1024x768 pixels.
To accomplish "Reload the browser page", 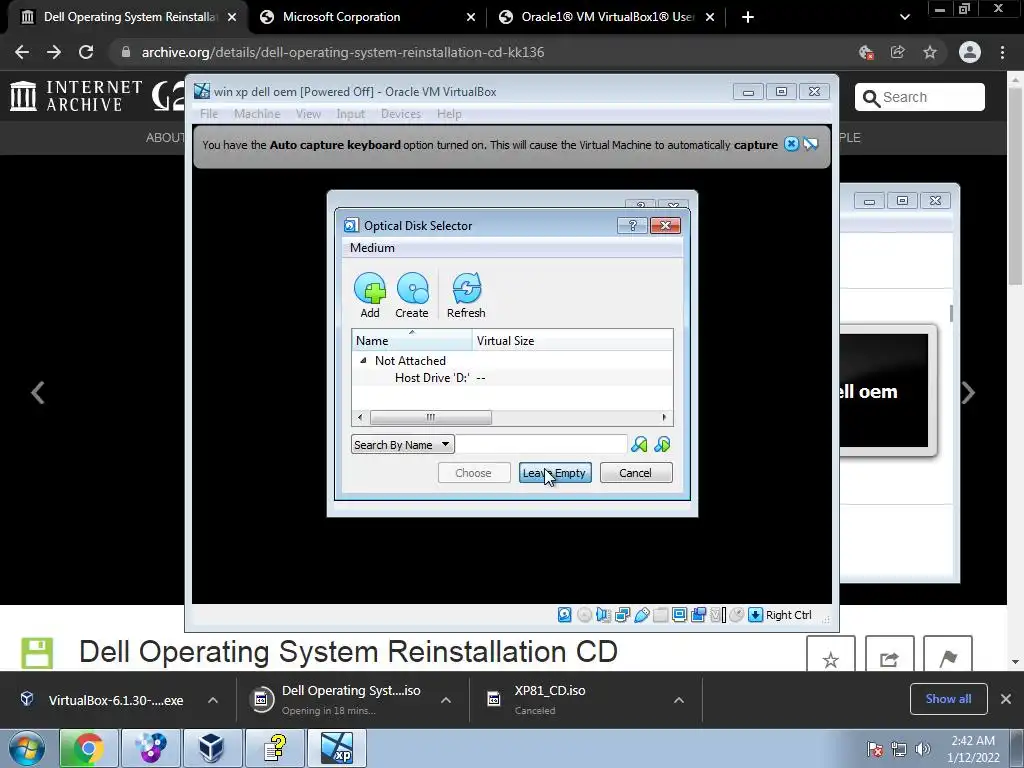I will [86, 52].
